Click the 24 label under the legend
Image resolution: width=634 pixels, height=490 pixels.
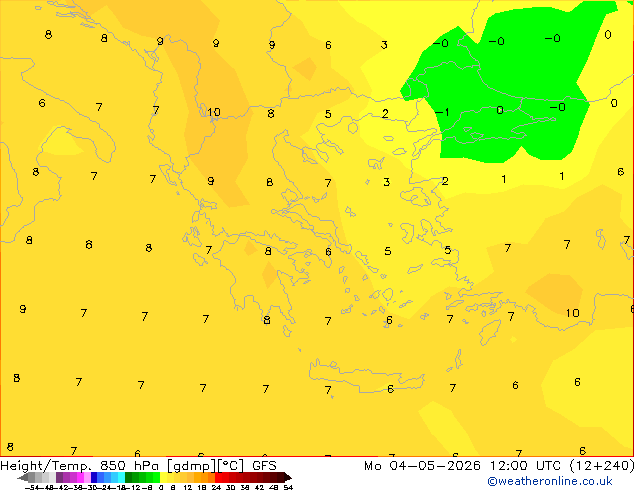216,488
